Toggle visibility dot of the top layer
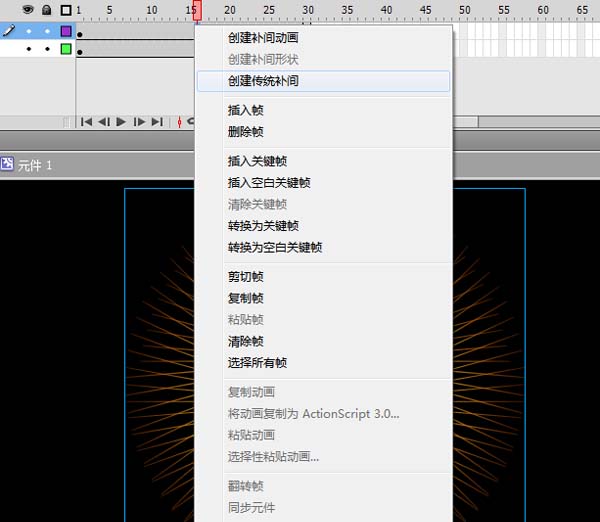Screen dimensions: 600x522 29,31
